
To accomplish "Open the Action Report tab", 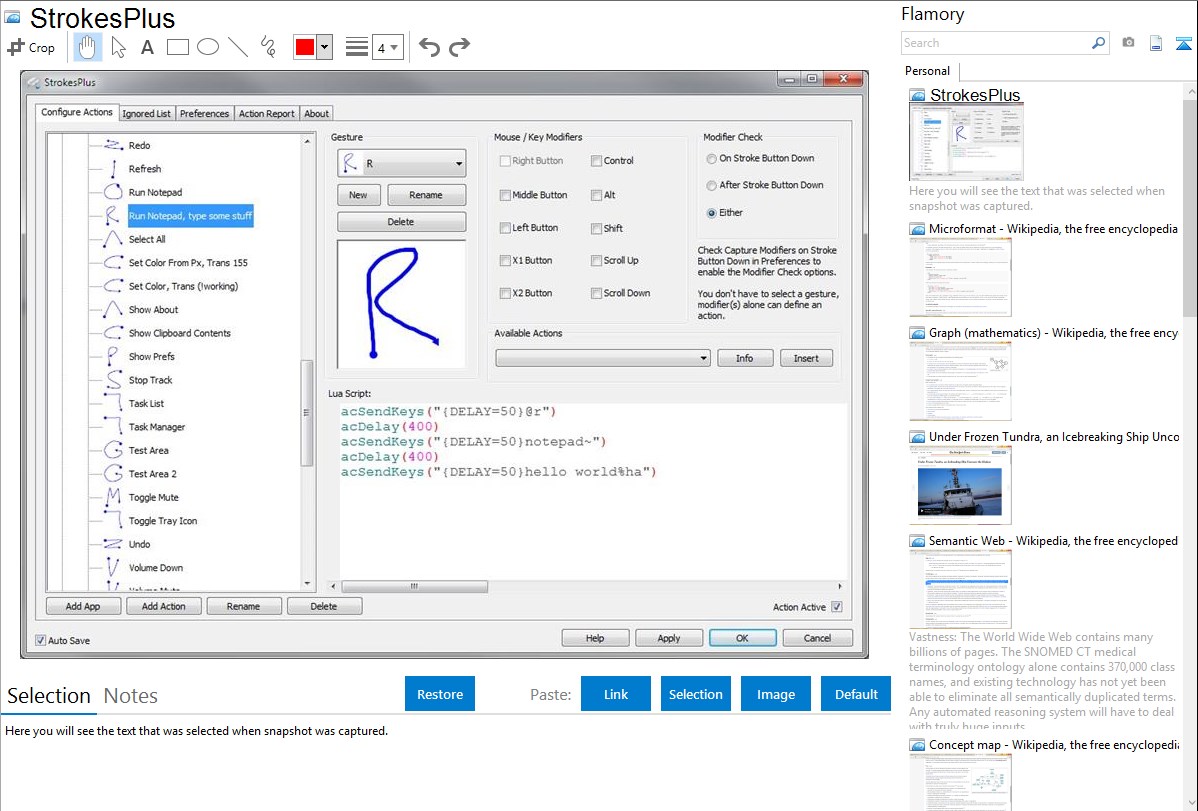I will click(267, 113).
